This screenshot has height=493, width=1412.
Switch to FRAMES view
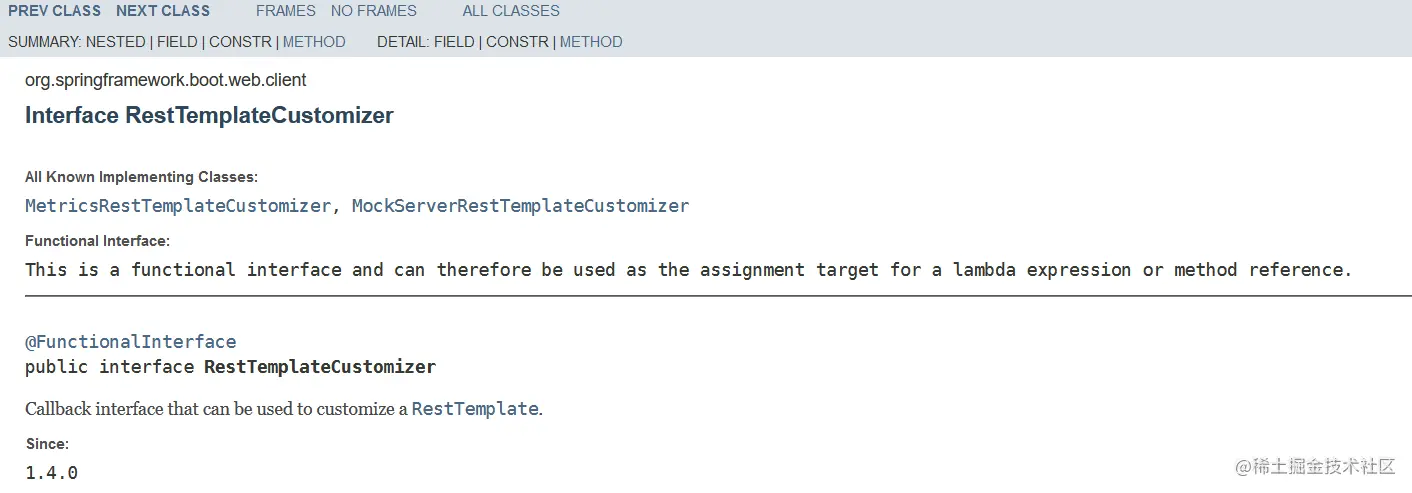(x=286, y=11)
